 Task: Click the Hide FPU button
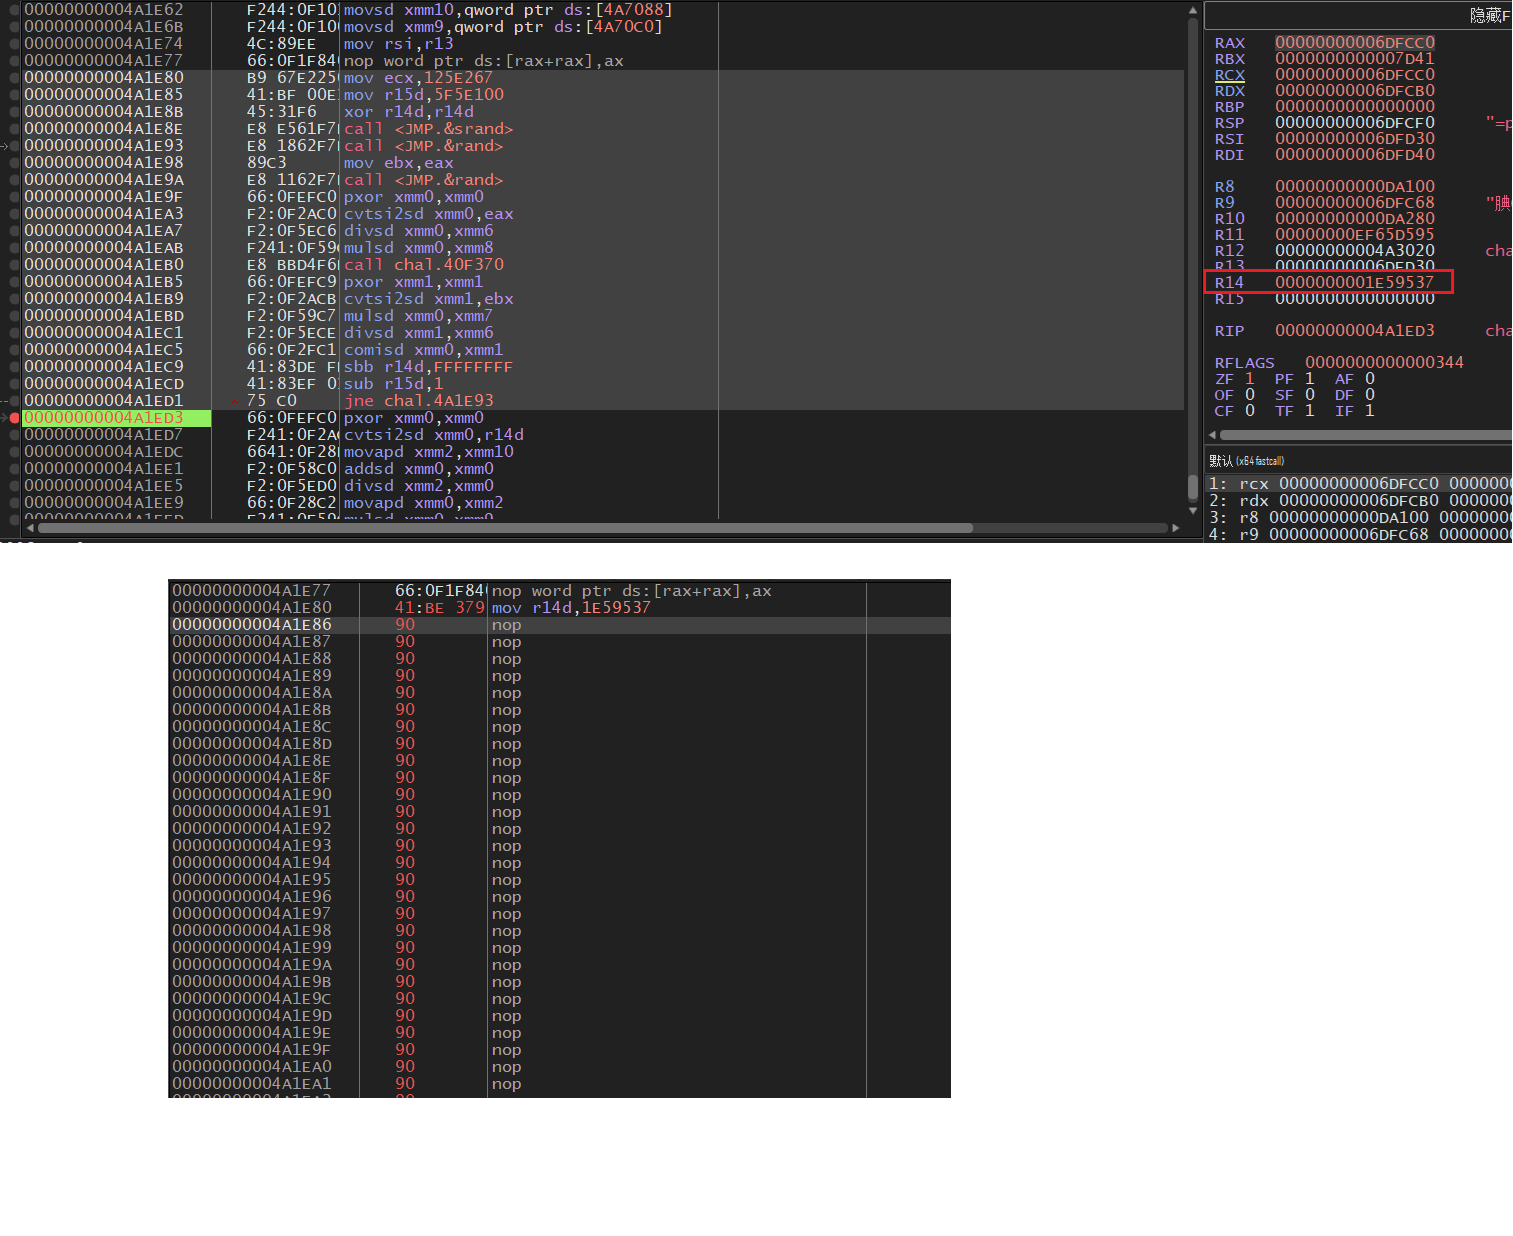pos(1488,15)
